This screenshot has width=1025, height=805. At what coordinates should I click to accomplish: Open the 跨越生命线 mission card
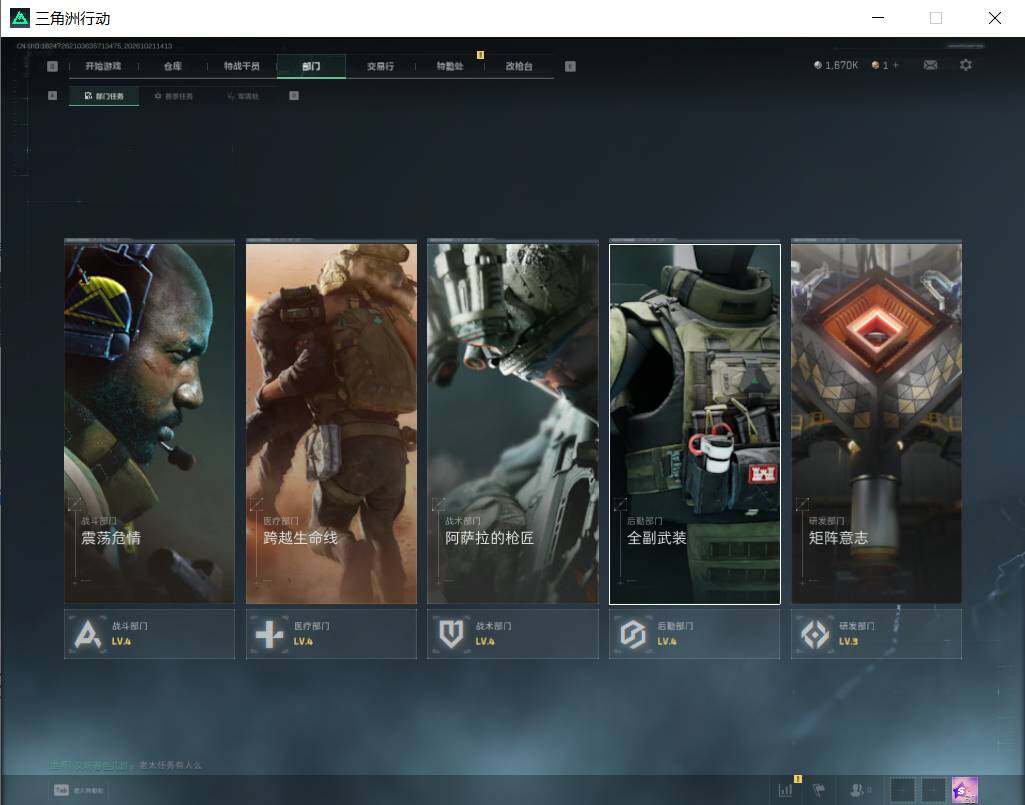331,424
